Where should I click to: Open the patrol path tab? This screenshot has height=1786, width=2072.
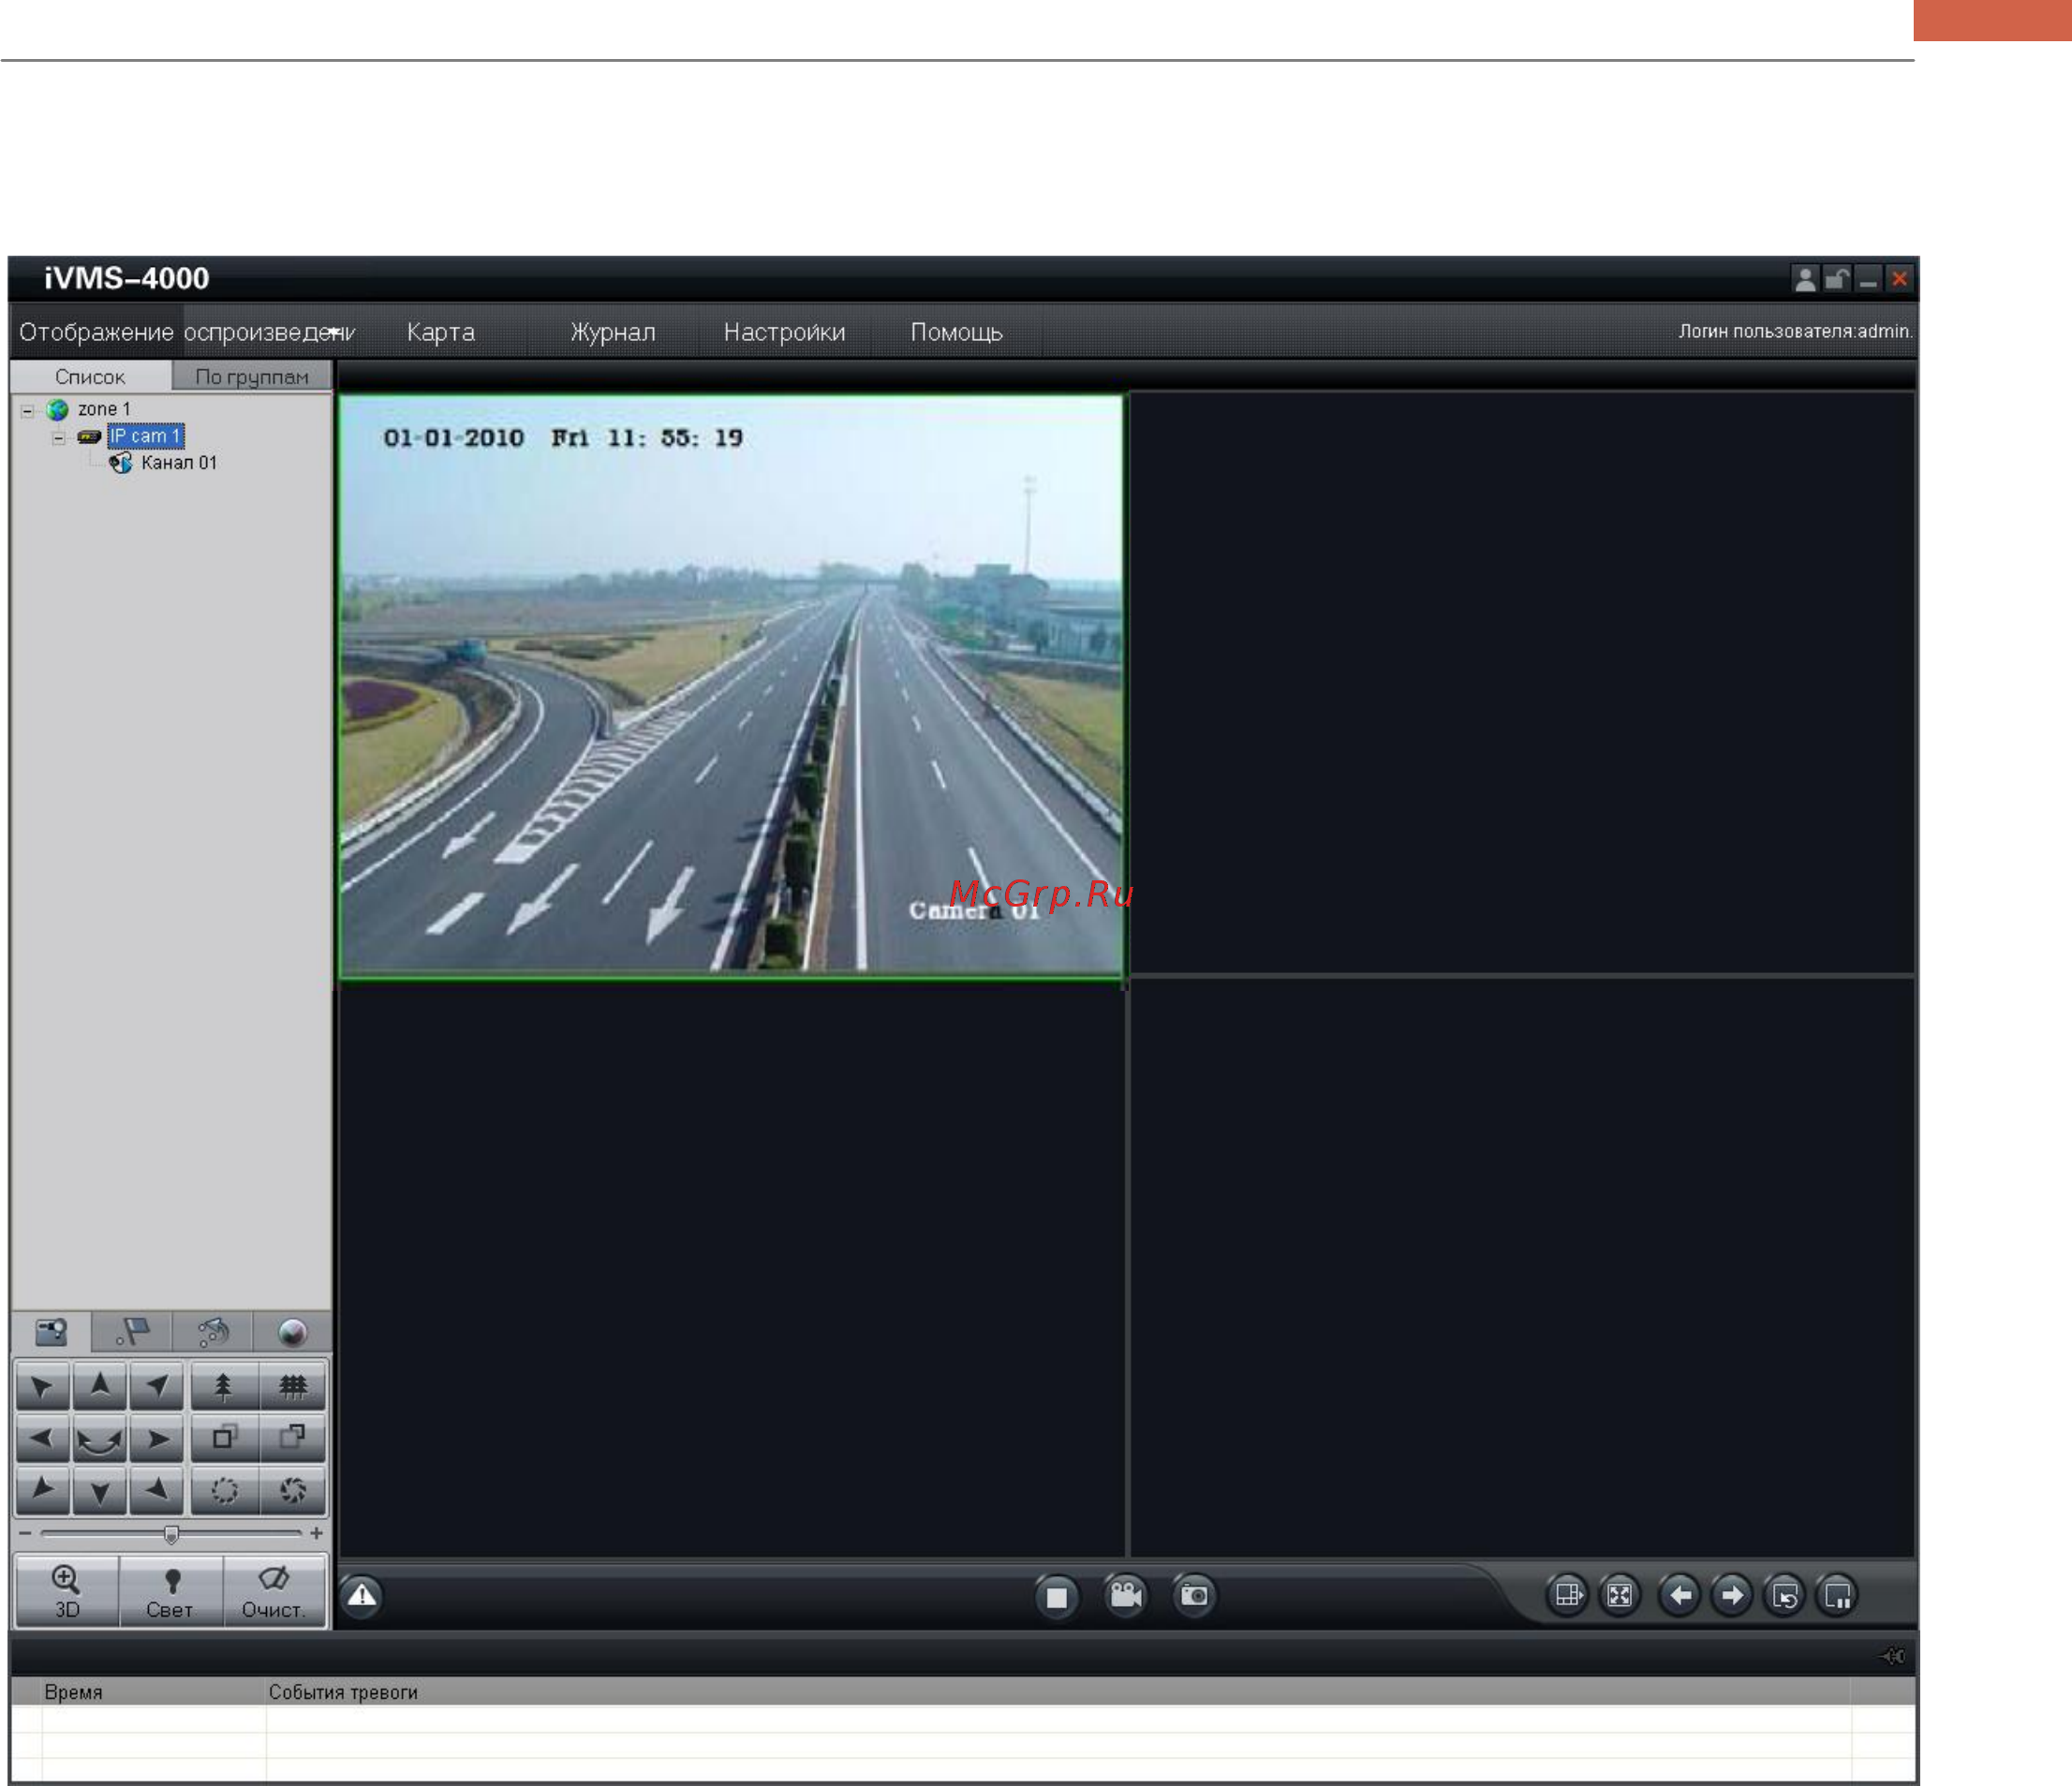[x=212, y=1332]
